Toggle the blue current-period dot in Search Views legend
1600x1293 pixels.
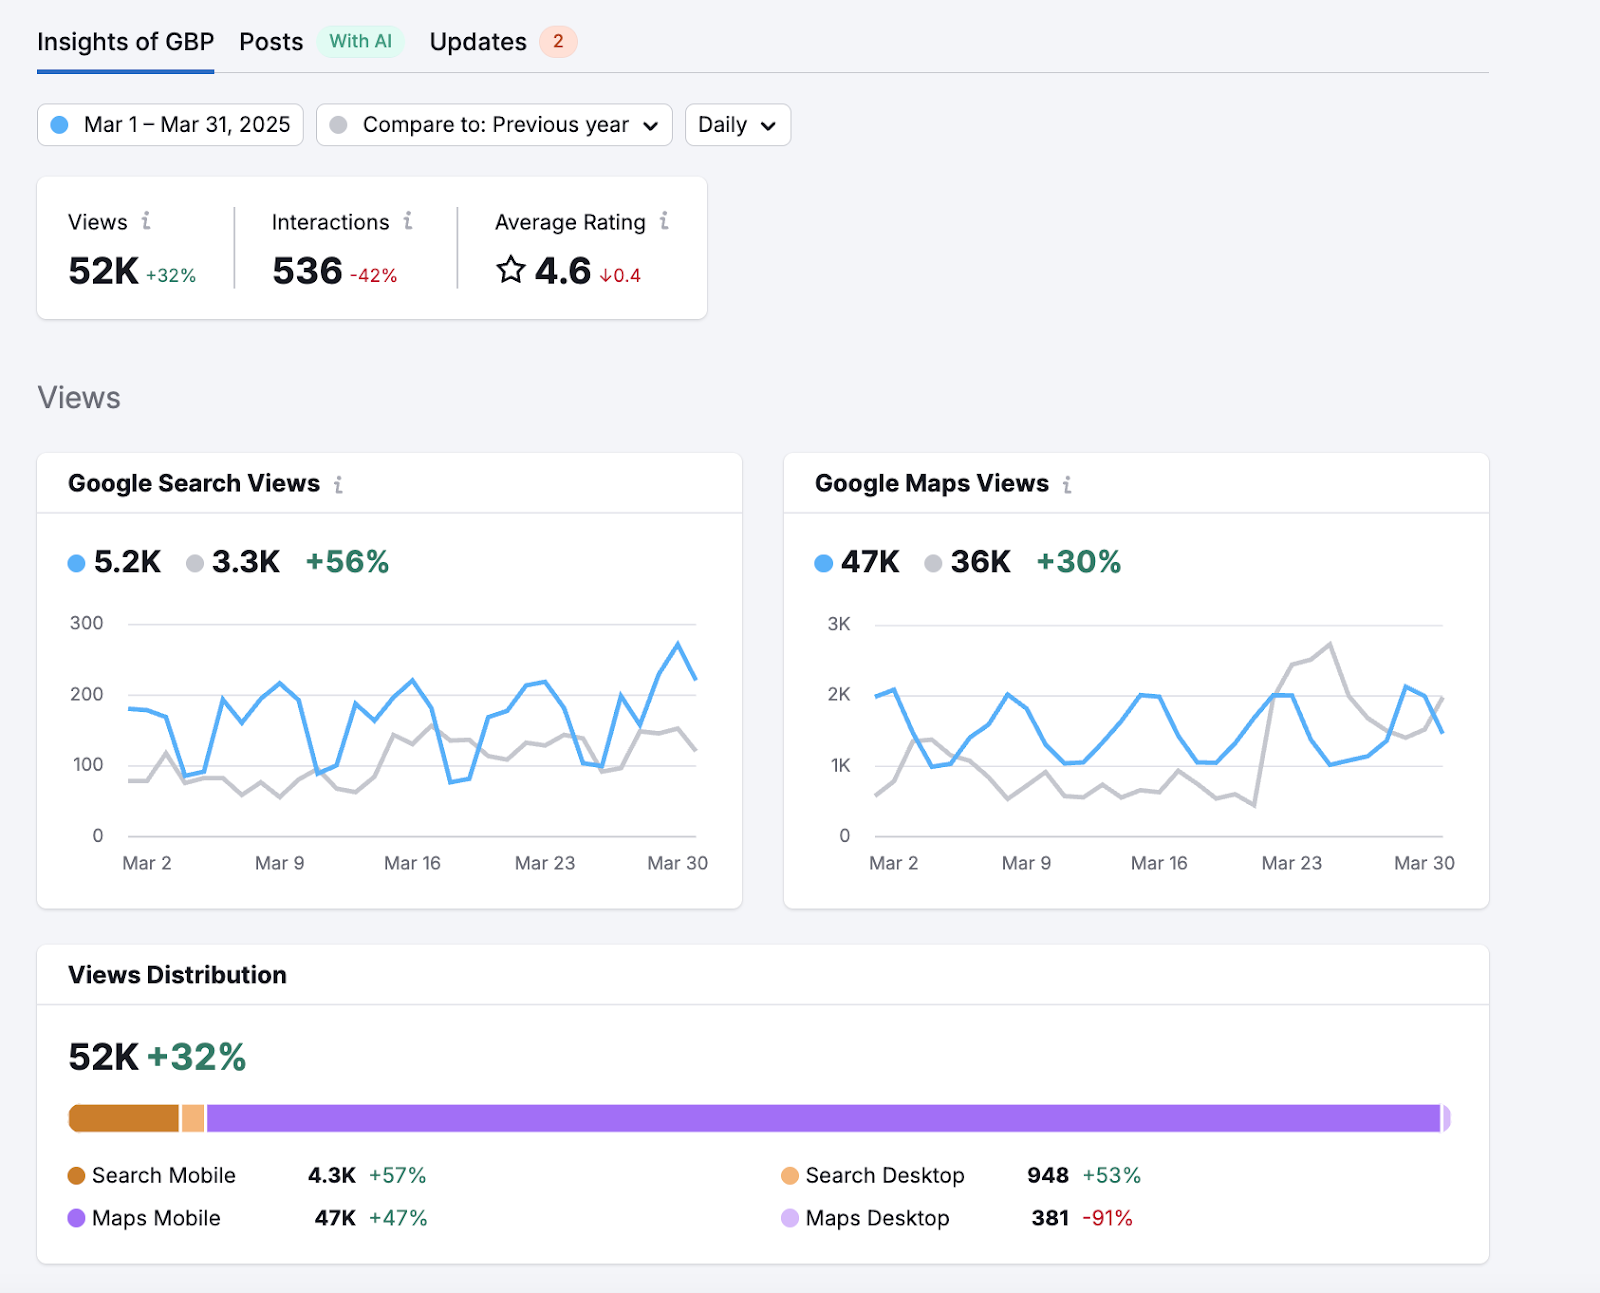pyautogui.click(x=76, y=562)
